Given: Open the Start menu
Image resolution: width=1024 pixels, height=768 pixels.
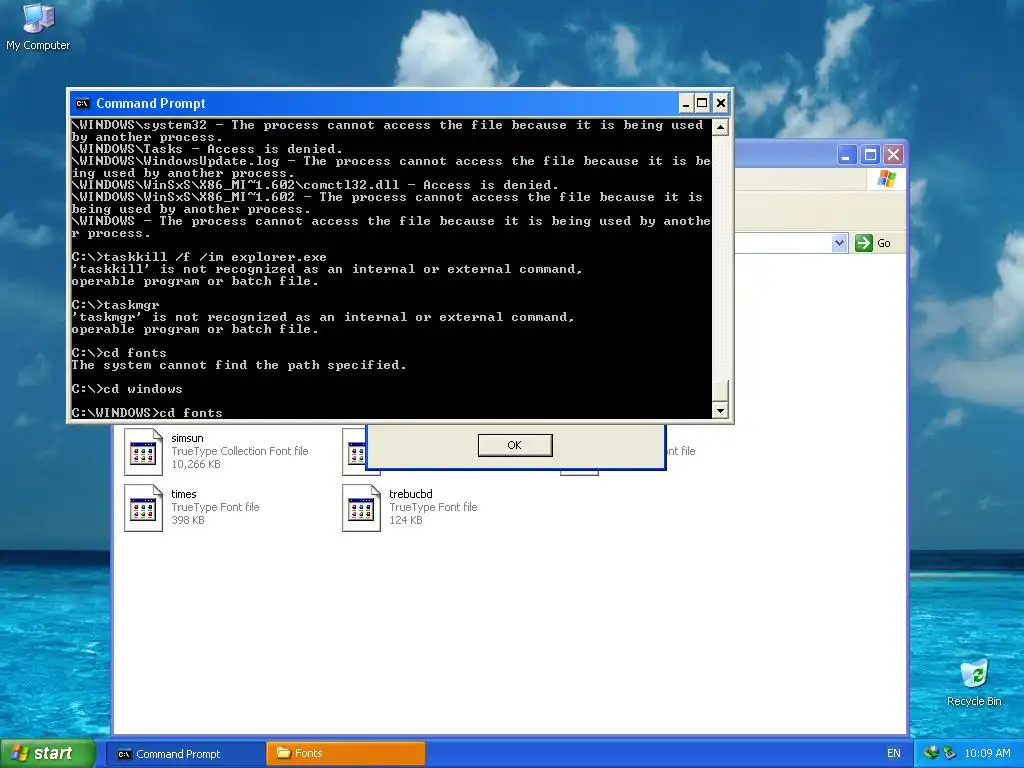Looking at the screenshot, I should pyautogui.click(x=48, y=753).
